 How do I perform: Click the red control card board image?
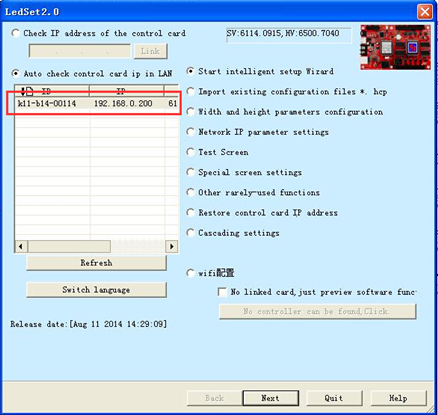click(395, 47)
